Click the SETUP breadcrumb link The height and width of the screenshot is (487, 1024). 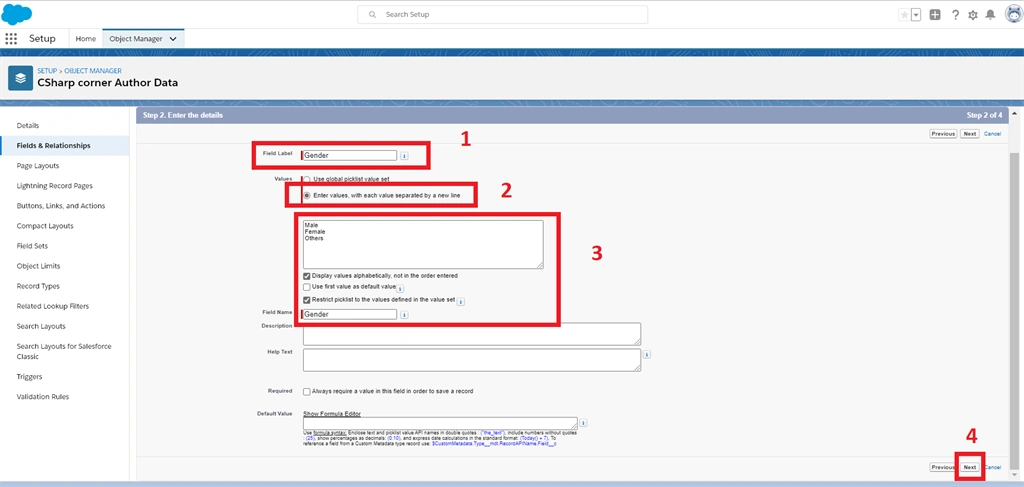[47, 71]
